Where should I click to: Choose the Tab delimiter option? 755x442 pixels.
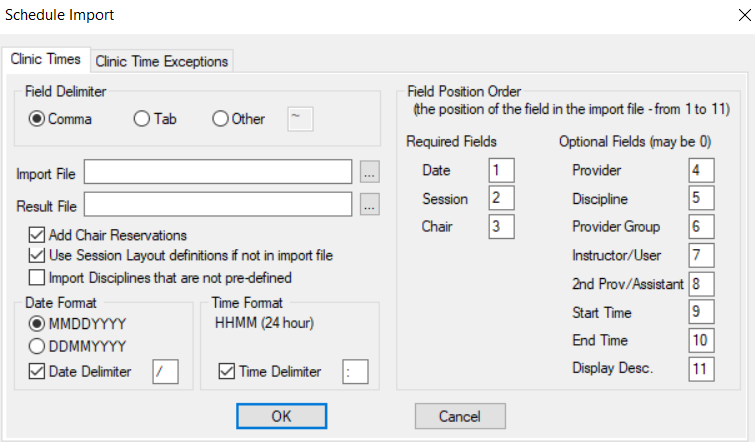pos(141,119)
